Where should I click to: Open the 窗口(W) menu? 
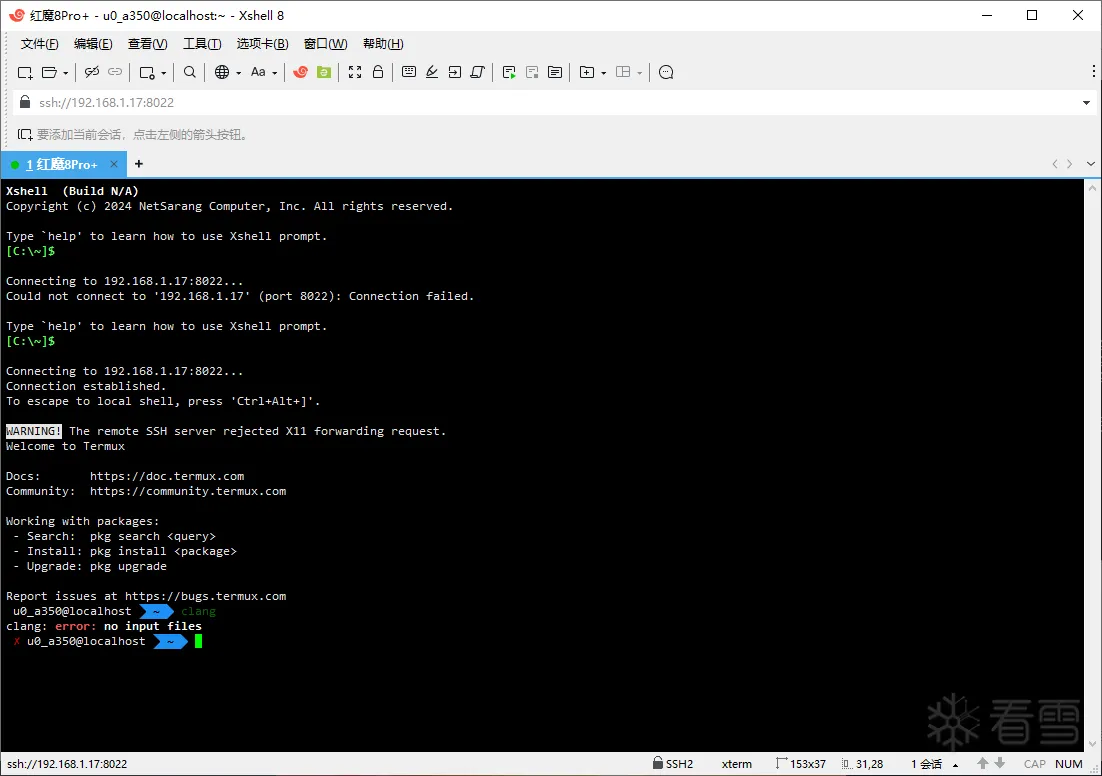pos(325,44)
